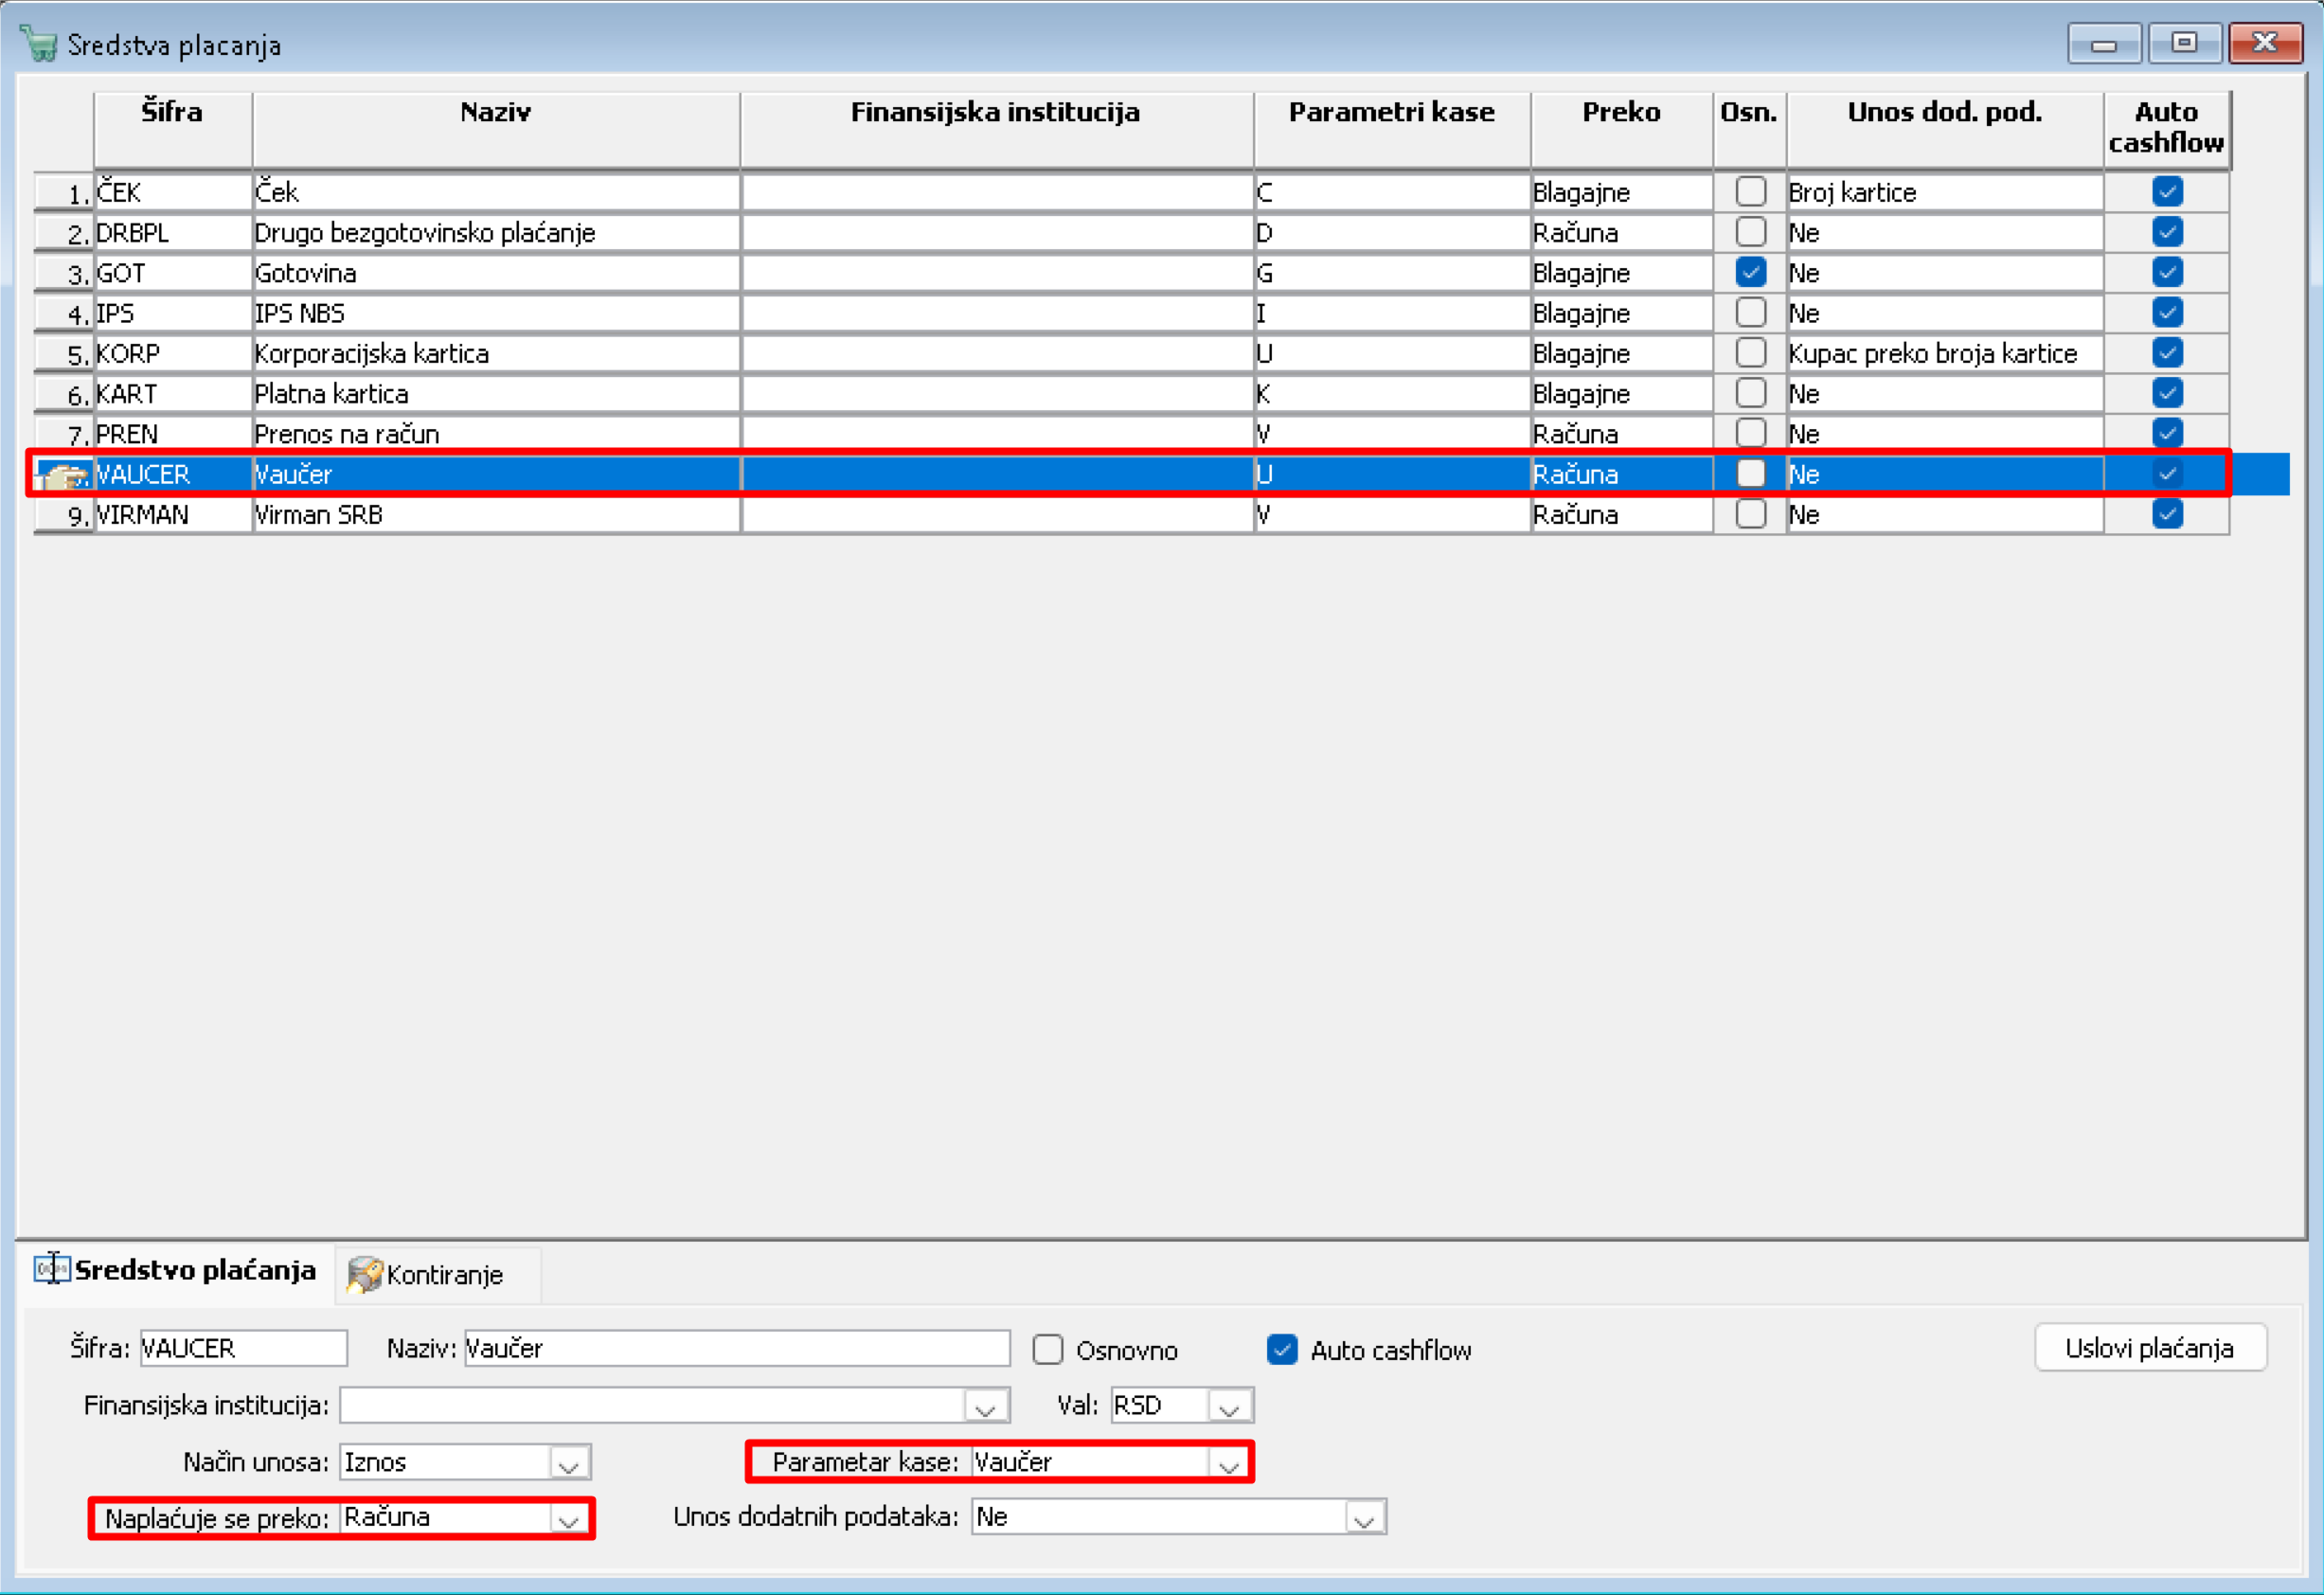Open Finansijska institucija dropdown
Screen dimensions: 2324x1595
[x=985, y=1407]
